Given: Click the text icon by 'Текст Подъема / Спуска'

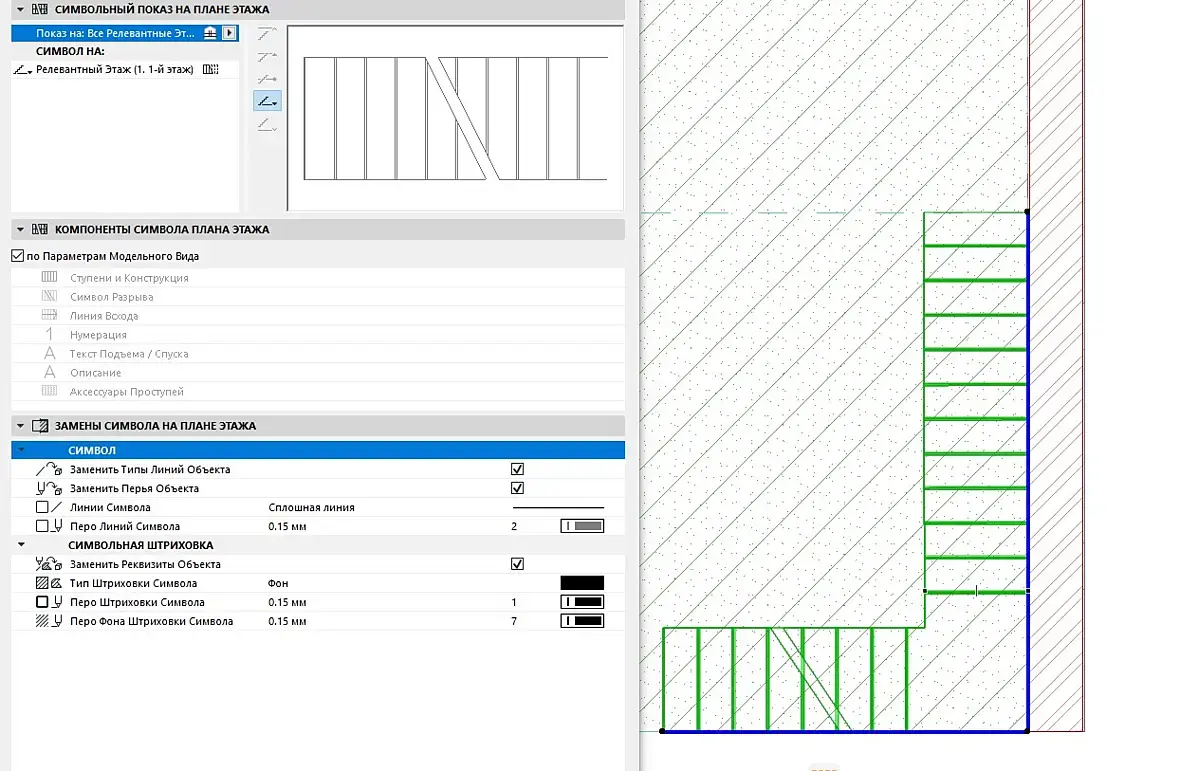Looking at the screenshot, I should (x=49, y=353).
